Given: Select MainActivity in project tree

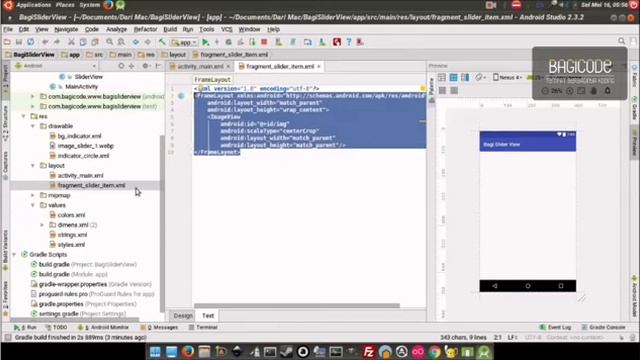Looking at the screenshot, I should pos(82,87).
